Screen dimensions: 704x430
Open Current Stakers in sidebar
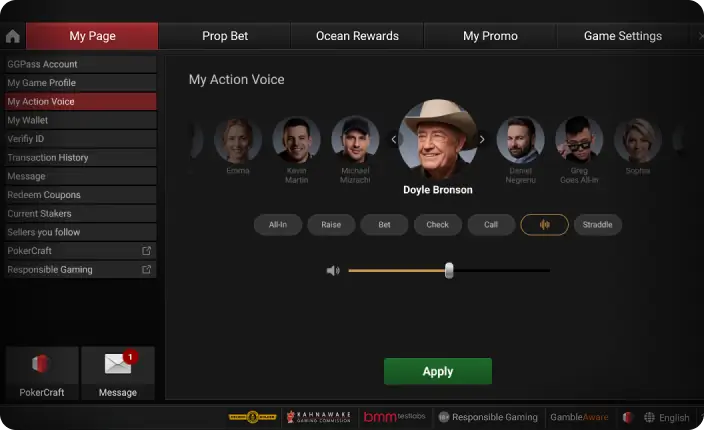pyautogui.click(x=80, y=214)
